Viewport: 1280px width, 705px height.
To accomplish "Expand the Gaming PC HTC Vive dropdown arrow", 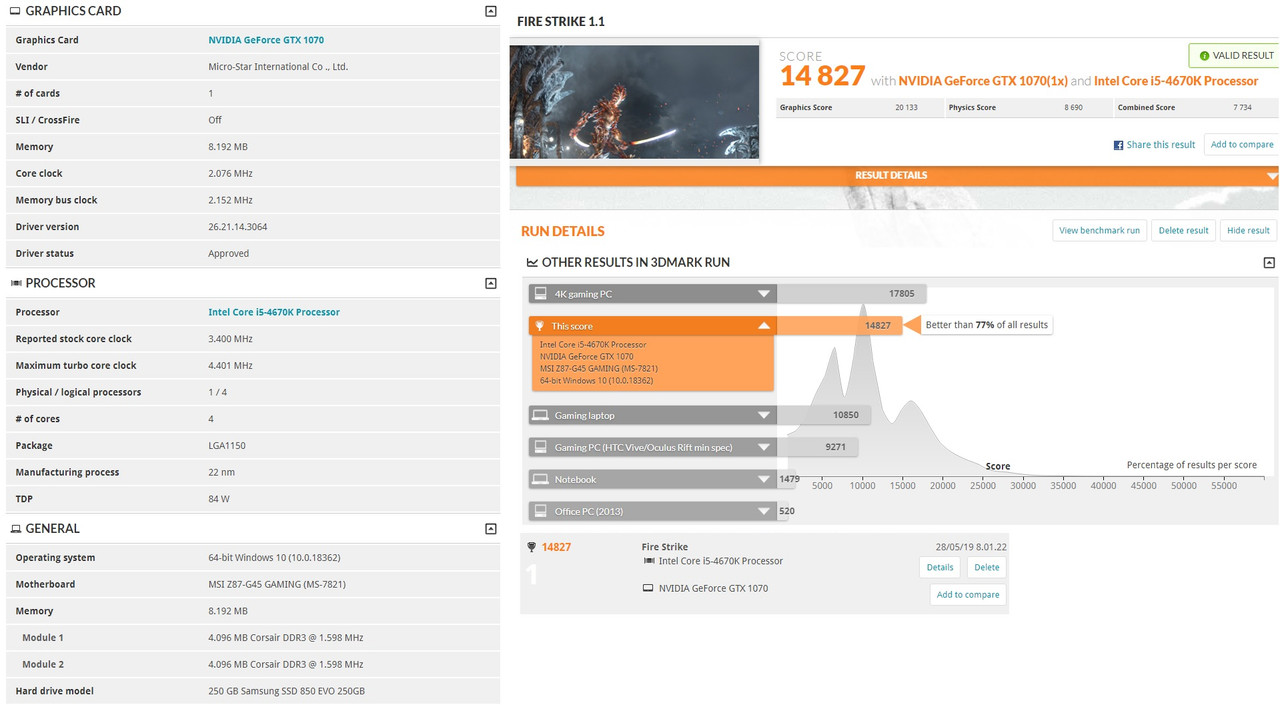I will 764,448.
